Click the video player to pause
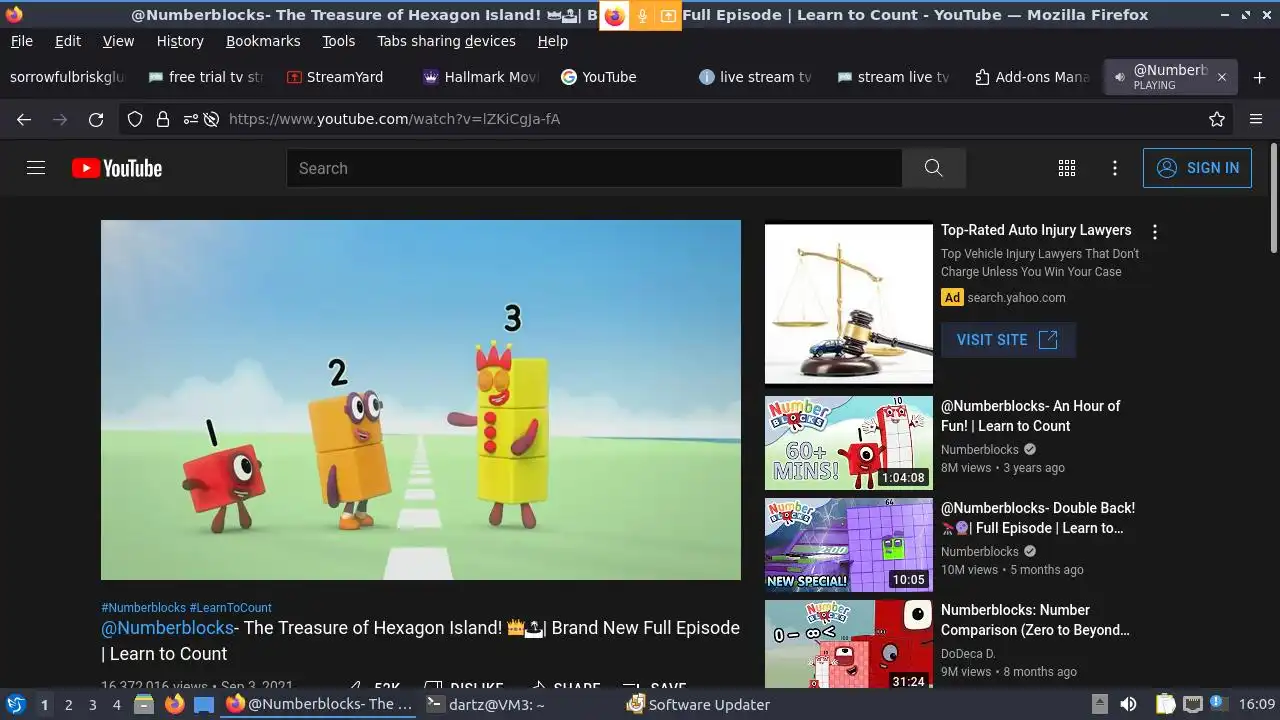The image size is (1280, 720). pyautogui.click(x=421, y=400)
